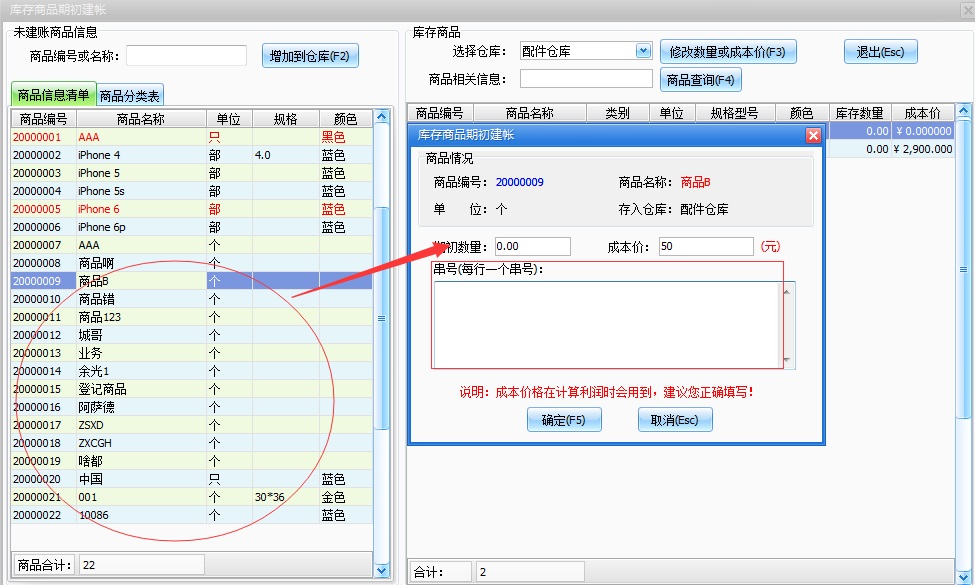Focus the 商品编号或名称 search field
975x585 pixels.
click(186, 56)
